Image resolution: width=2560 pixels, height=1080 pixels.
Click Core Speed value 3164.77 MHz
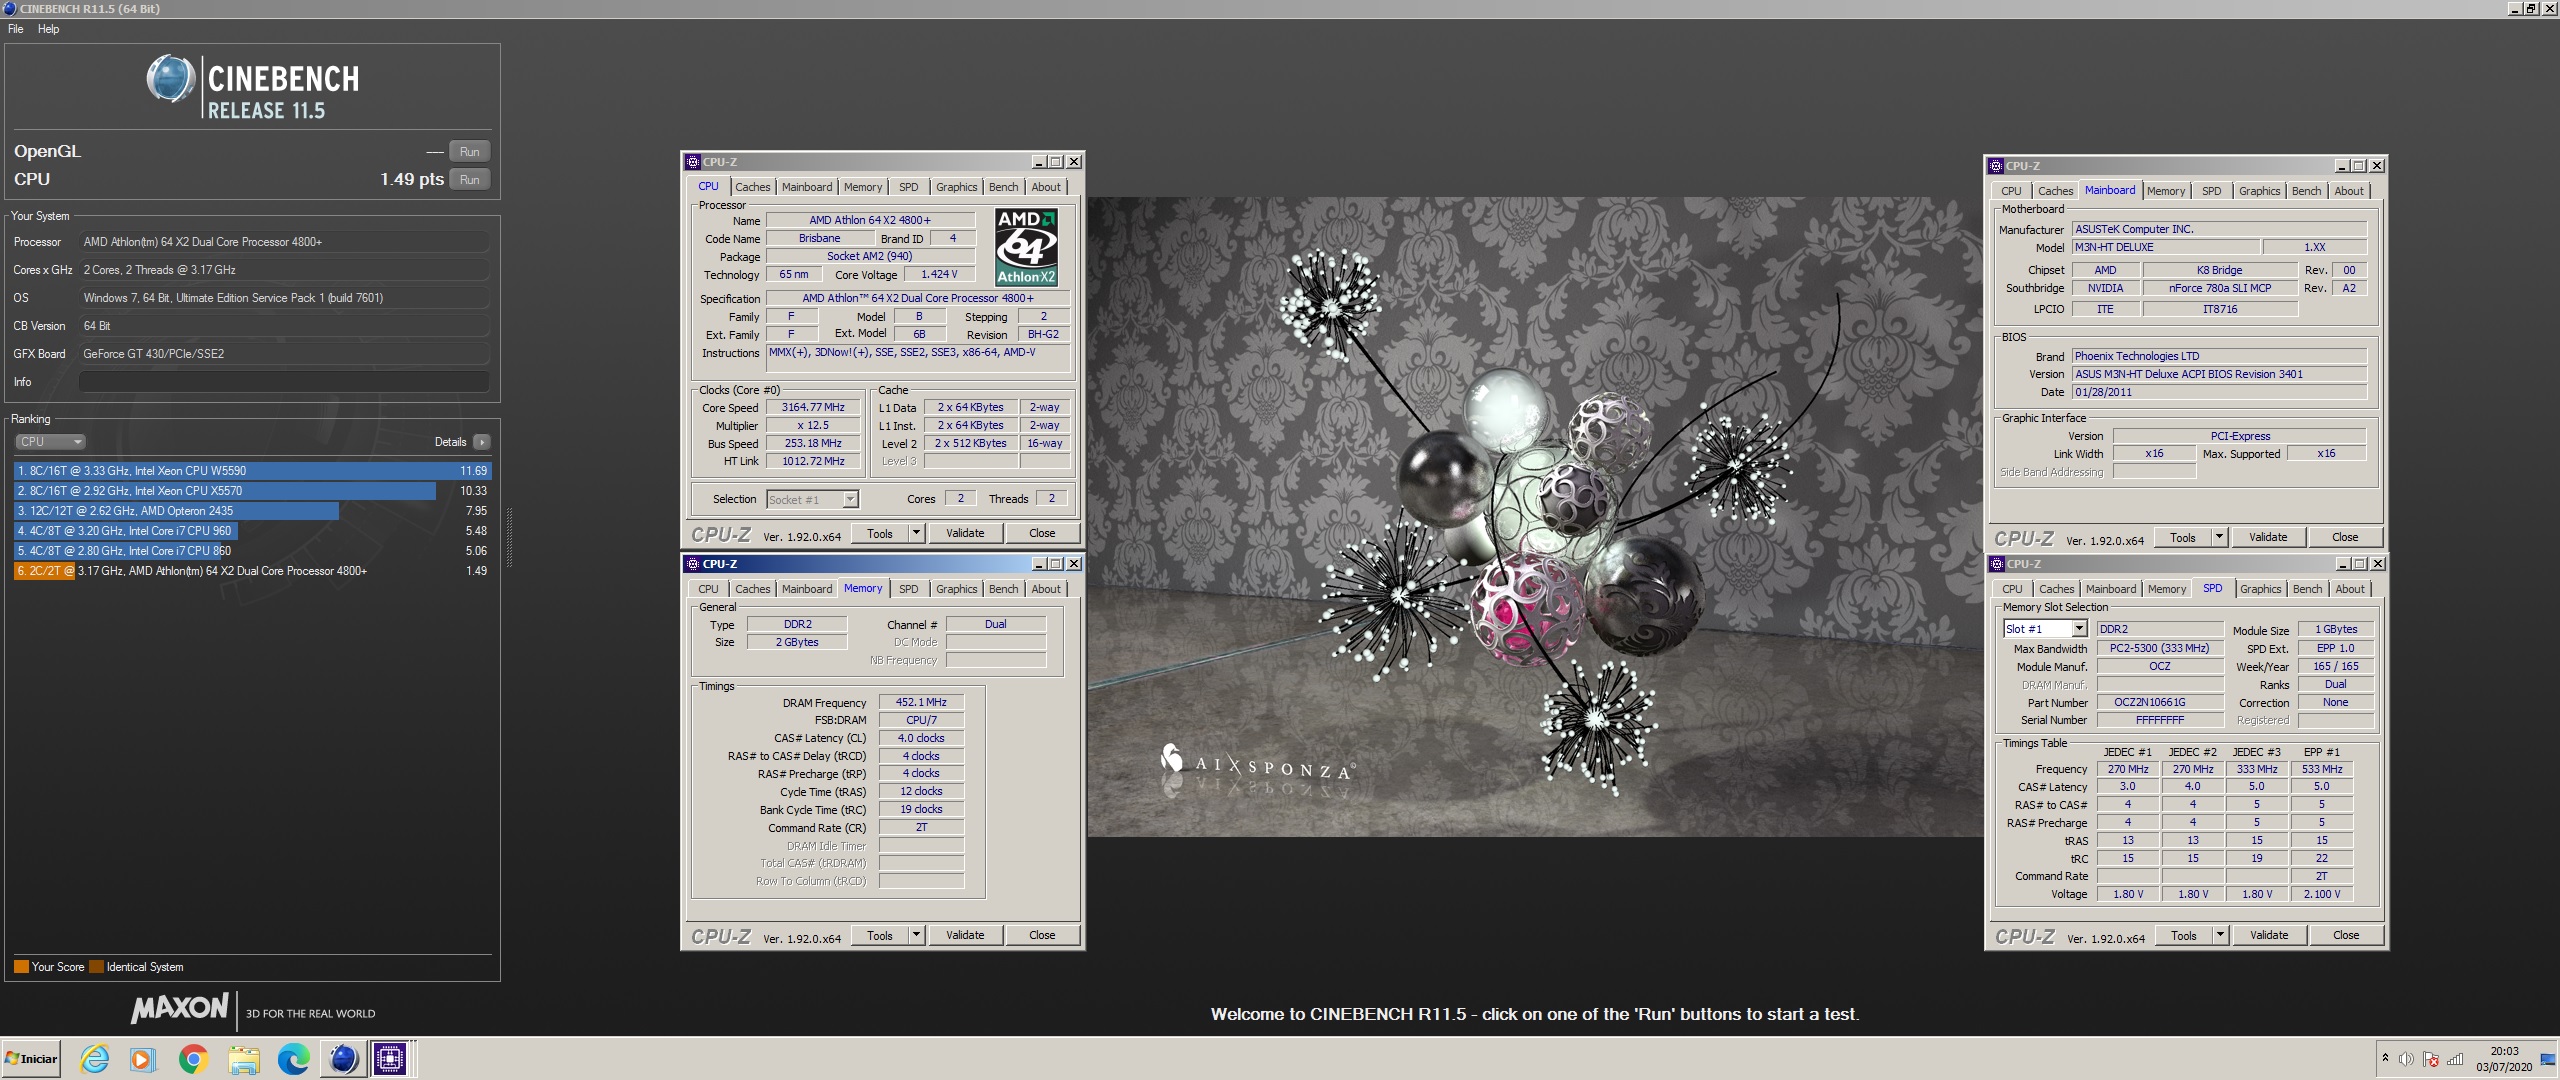813,407
